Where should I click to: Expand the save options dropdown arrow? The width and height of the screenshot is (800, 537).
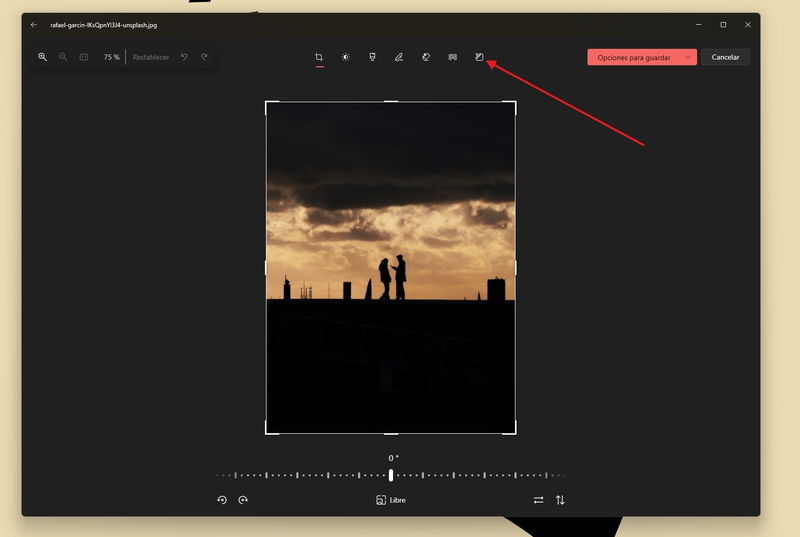pyautogui.click(x=688, y=57)
